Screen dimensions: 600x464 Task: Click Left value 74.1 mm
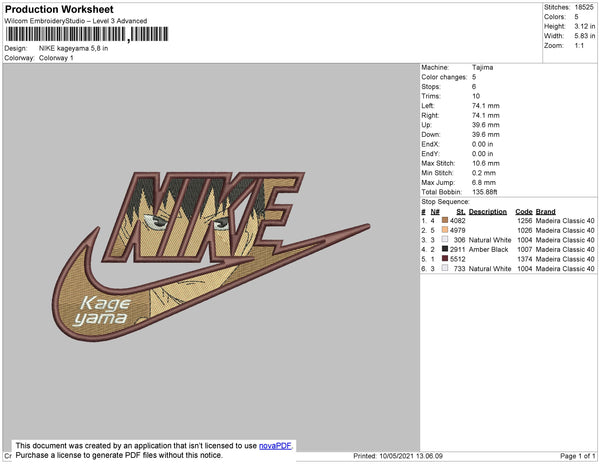click(486, 106)
